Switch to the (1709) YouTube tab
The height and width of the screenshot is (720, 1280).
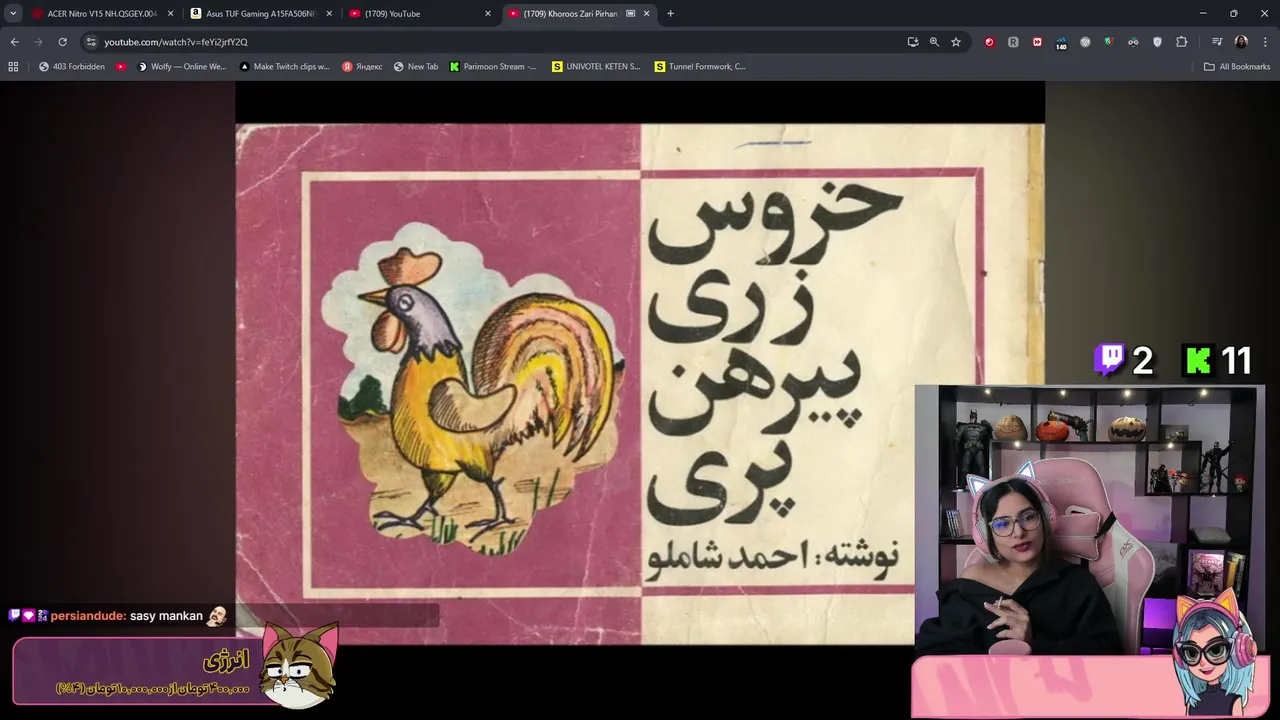pos(419,13)
